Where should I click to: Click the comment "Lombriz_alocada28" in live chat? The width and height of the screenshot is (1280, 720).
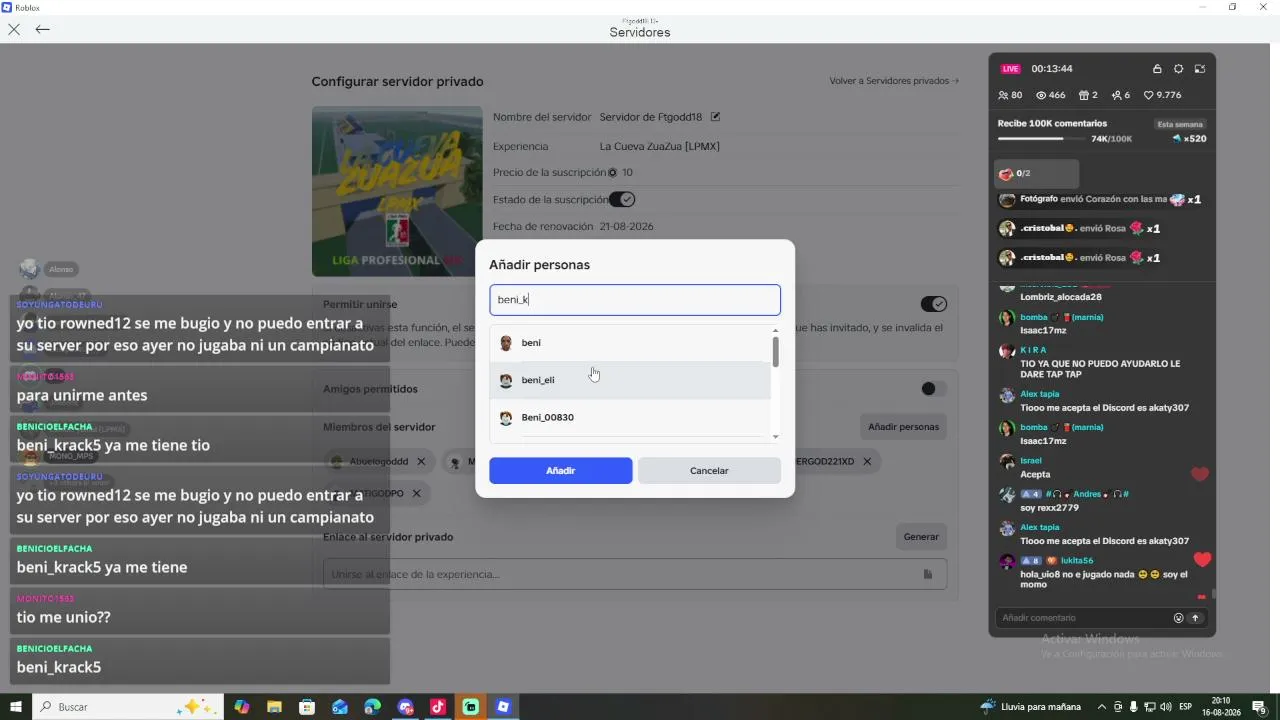click(x=1061, y=297)
